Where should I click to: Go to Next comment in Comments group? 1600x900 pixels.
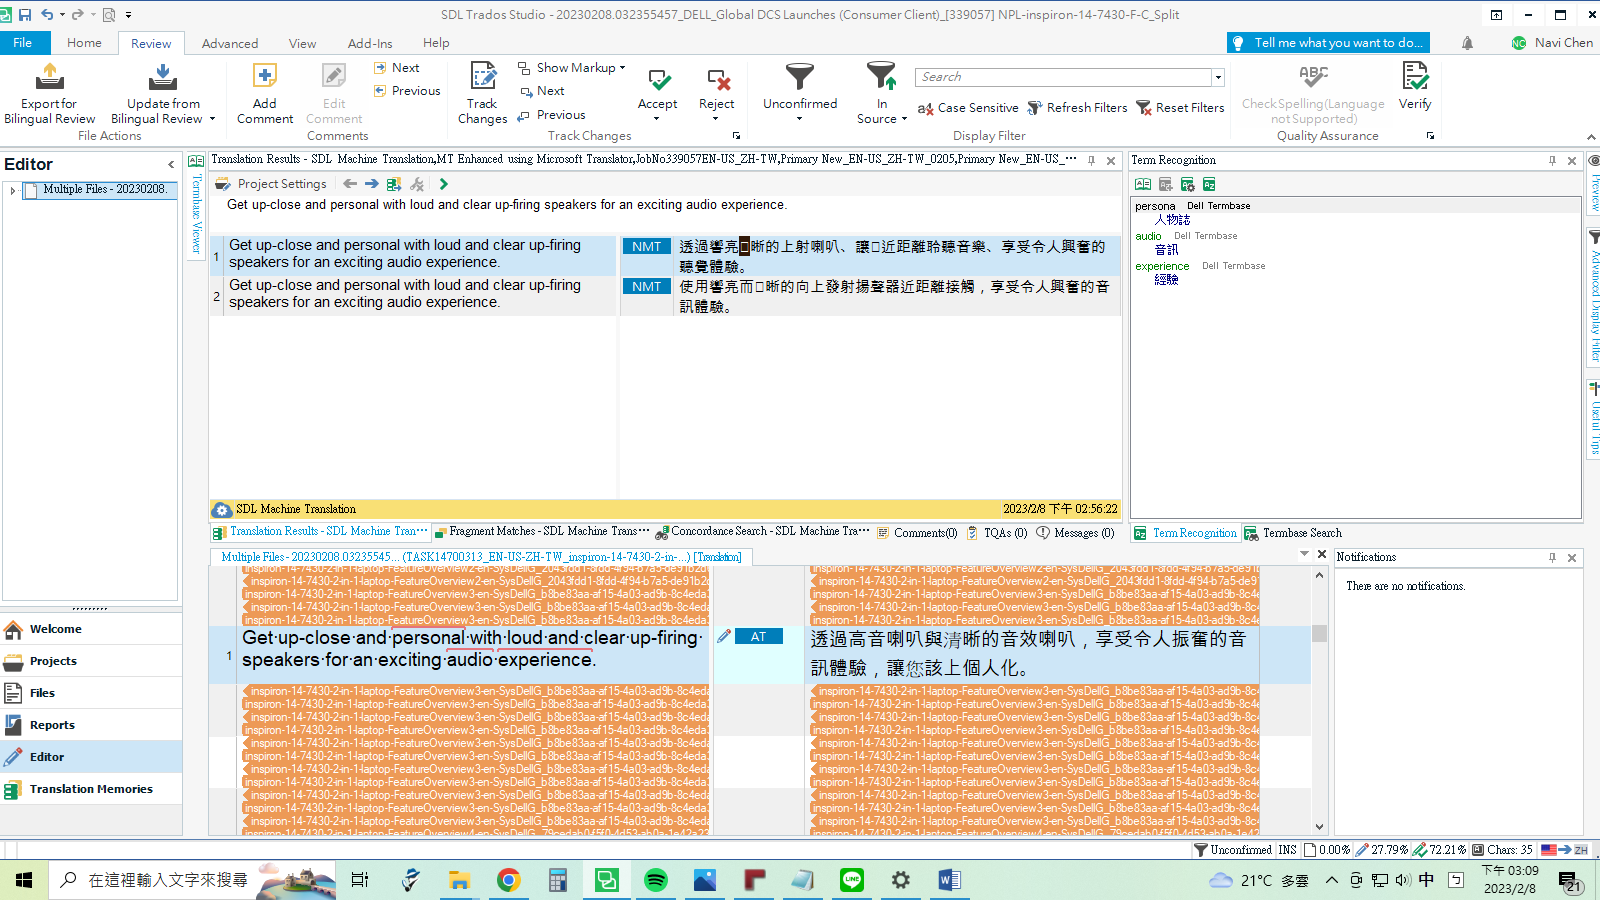point(397,68)
